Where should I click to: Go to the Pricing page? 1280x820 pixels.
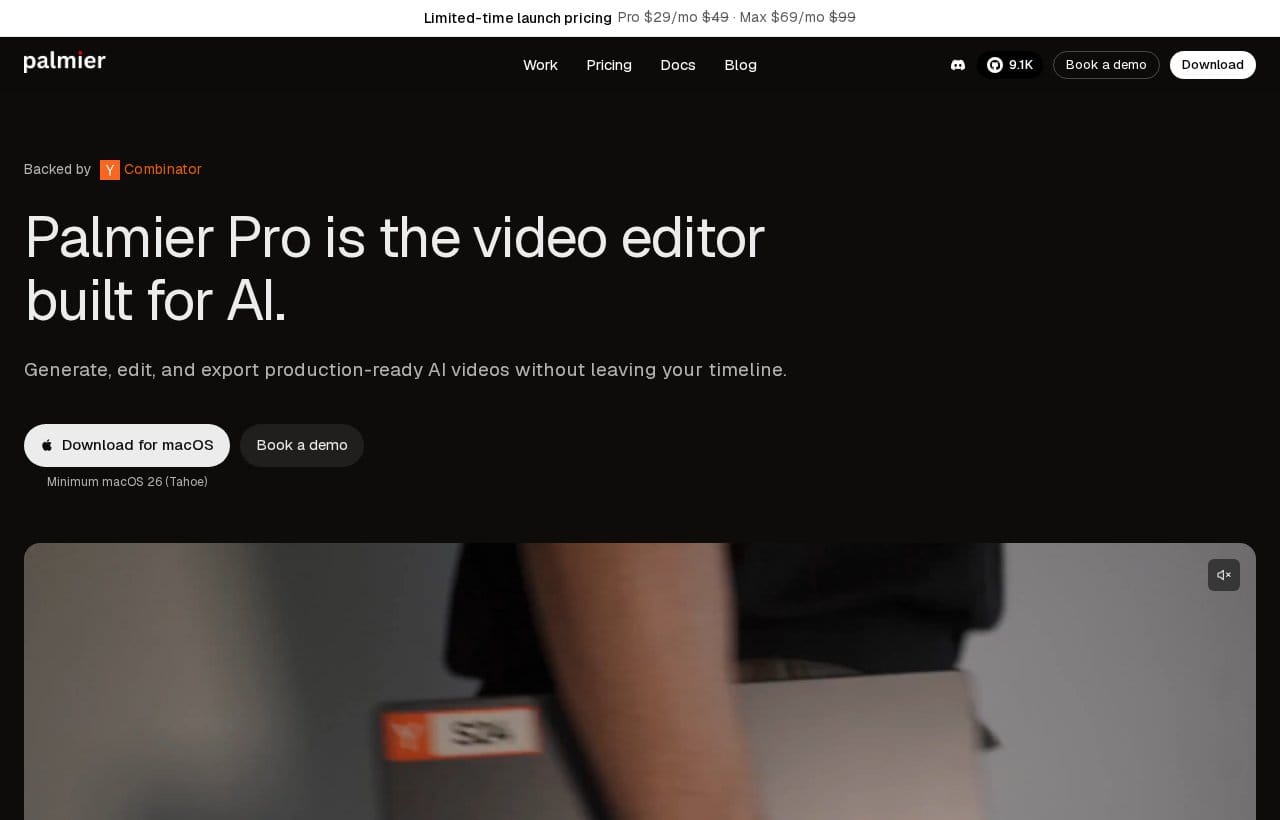(x=609, y=65)
